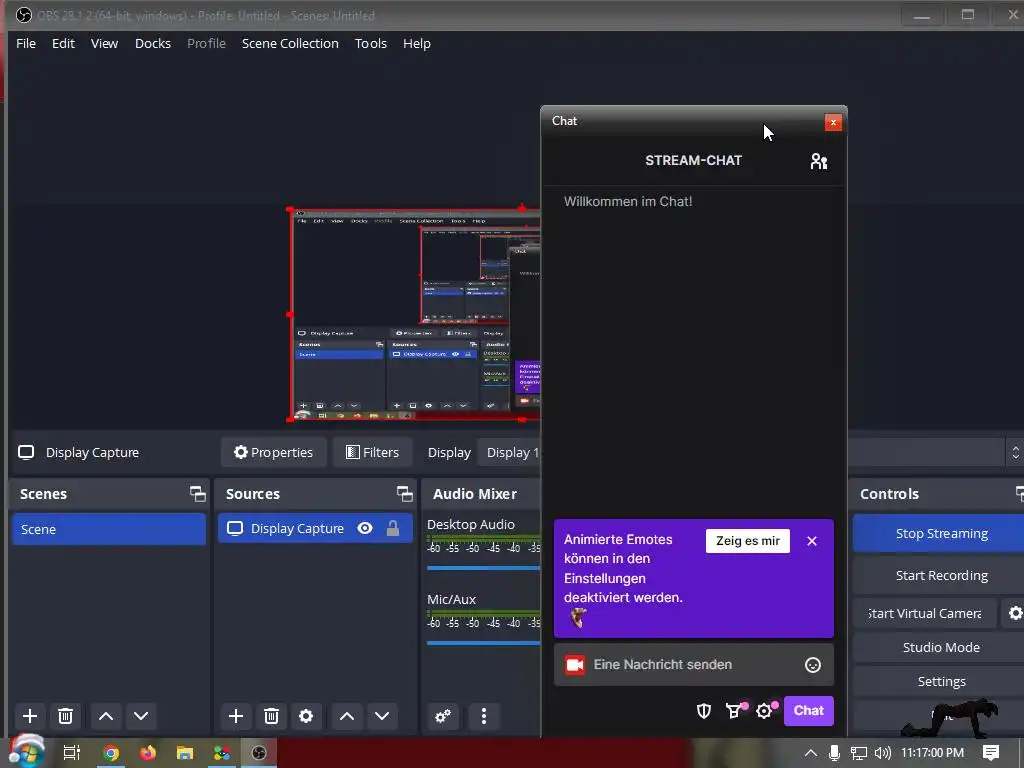Remove selected source with trash icon
Image resolution: width=1024 pixels, height=768 pixels.
[272, 716]
